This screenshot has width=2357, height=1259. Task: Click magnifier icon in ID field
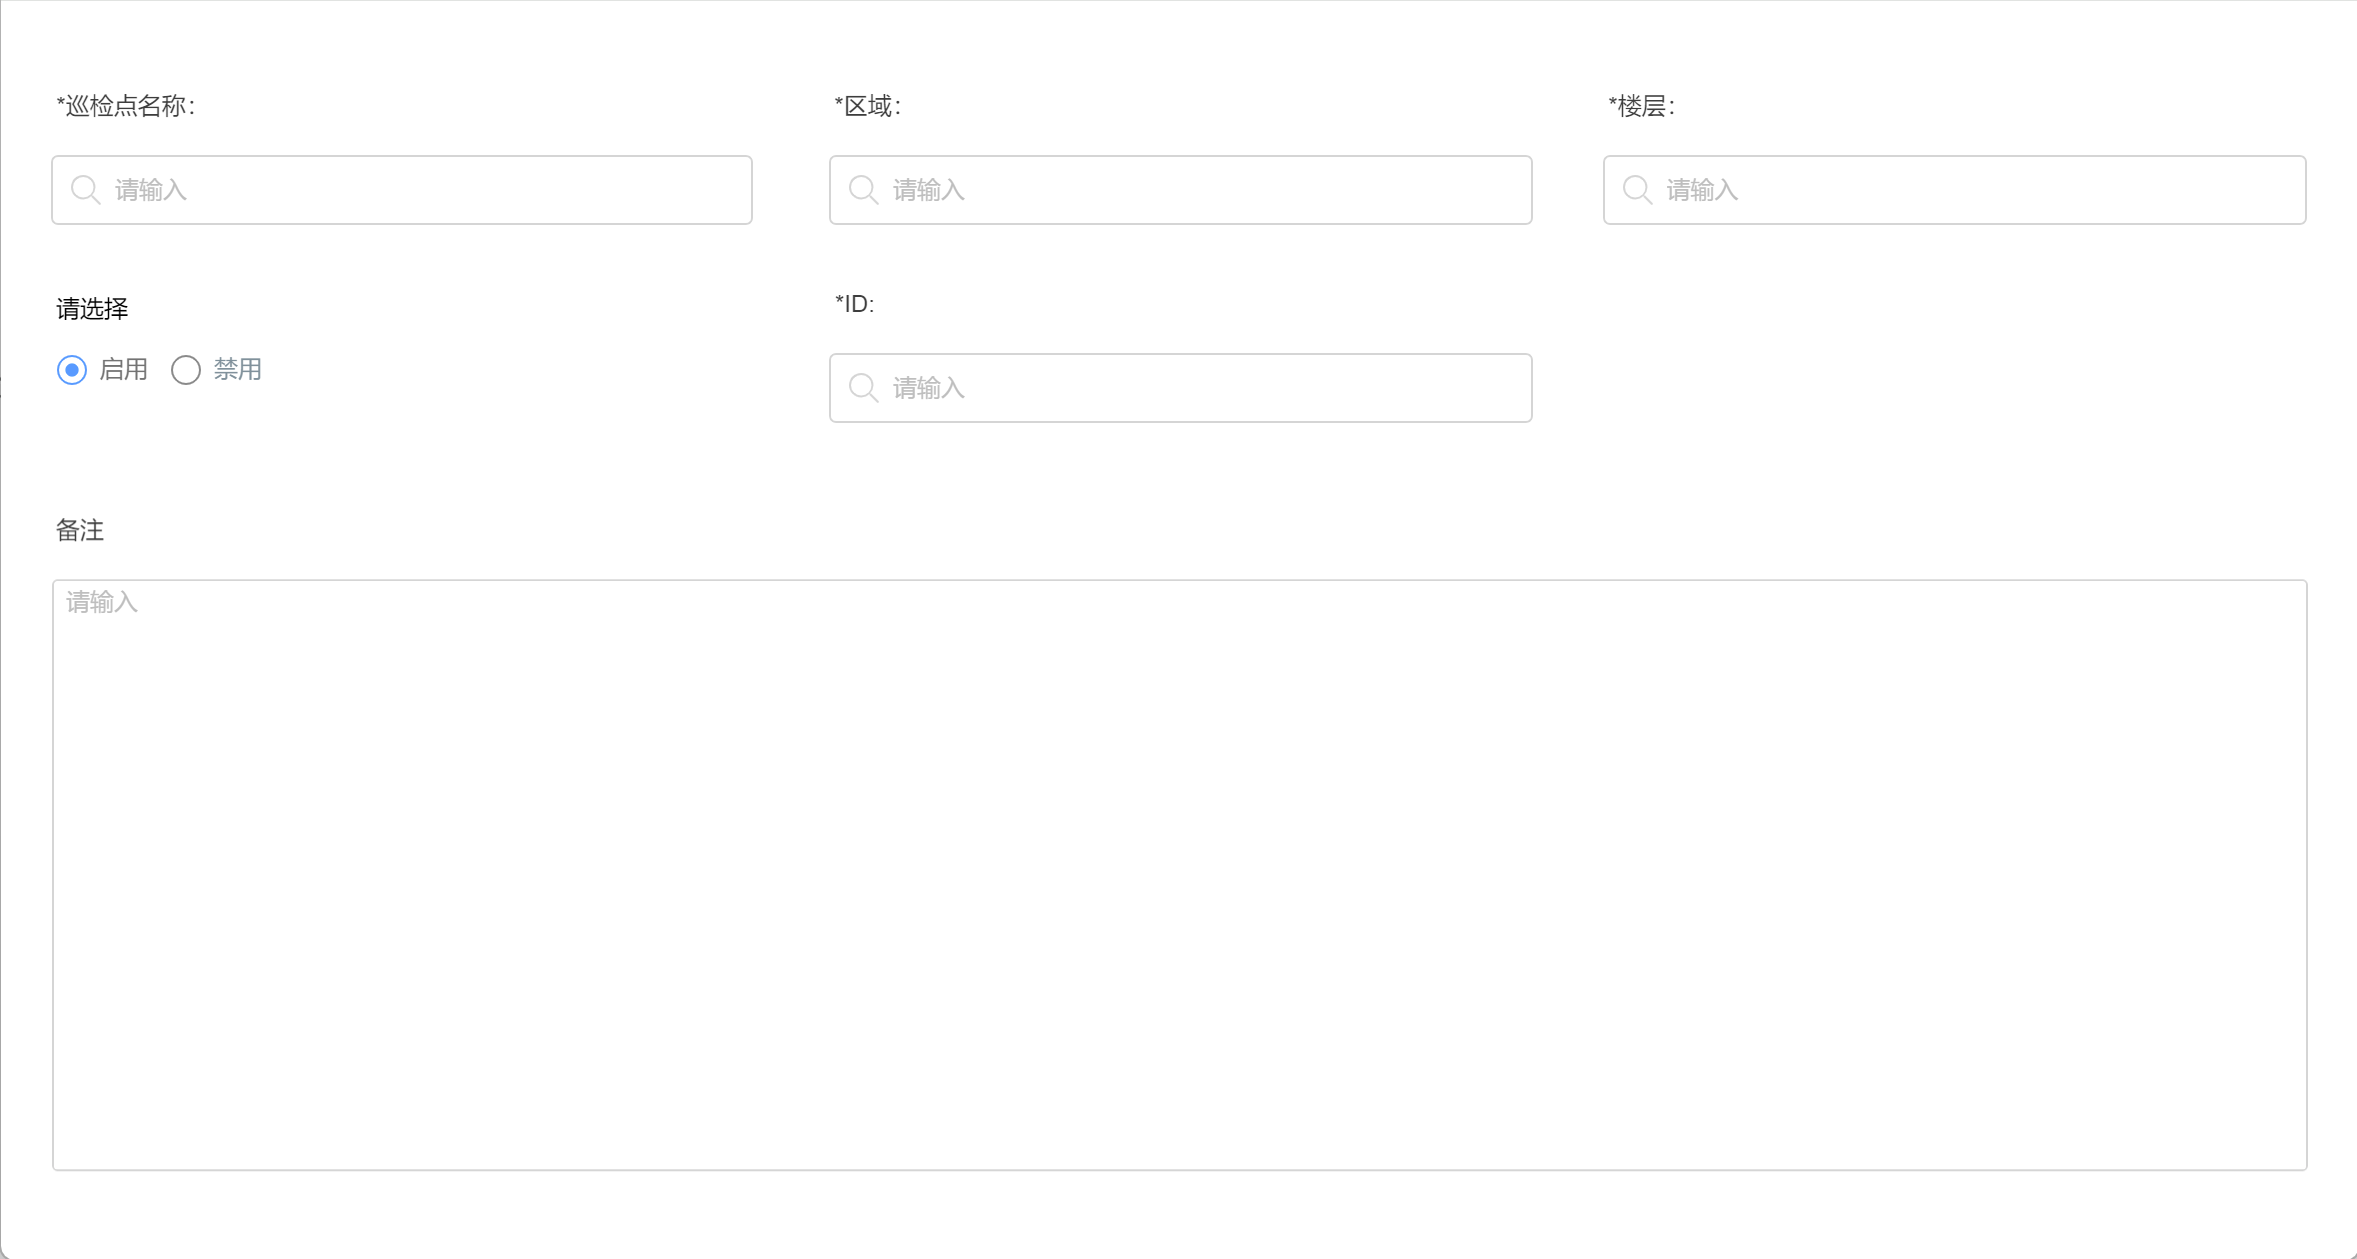863,388
